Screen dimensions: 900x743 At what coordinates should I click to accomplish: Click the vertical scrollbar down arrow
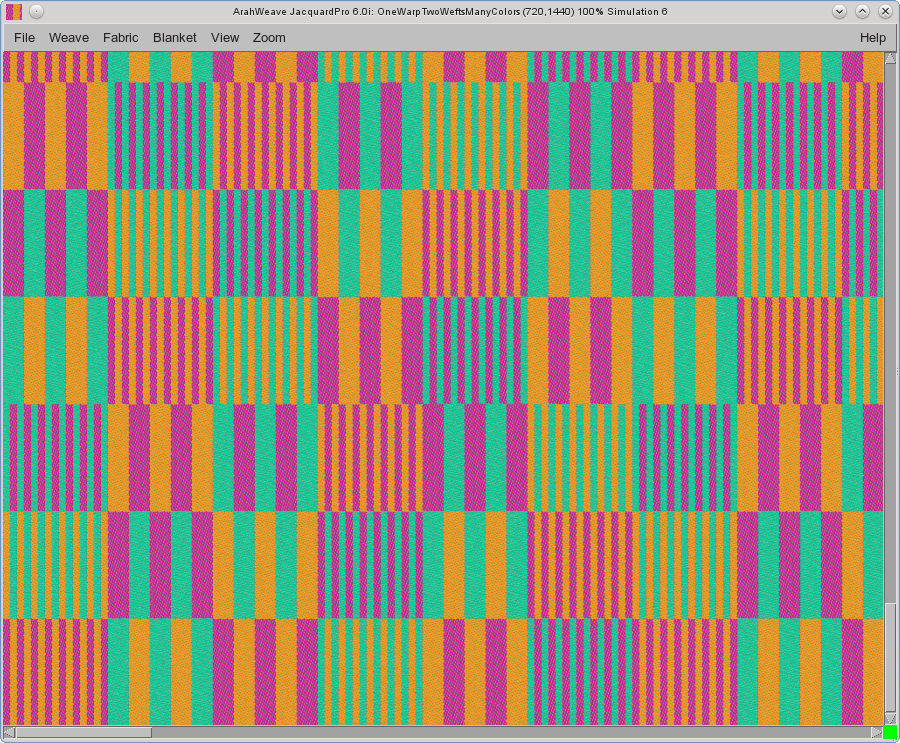coord(890,719)
